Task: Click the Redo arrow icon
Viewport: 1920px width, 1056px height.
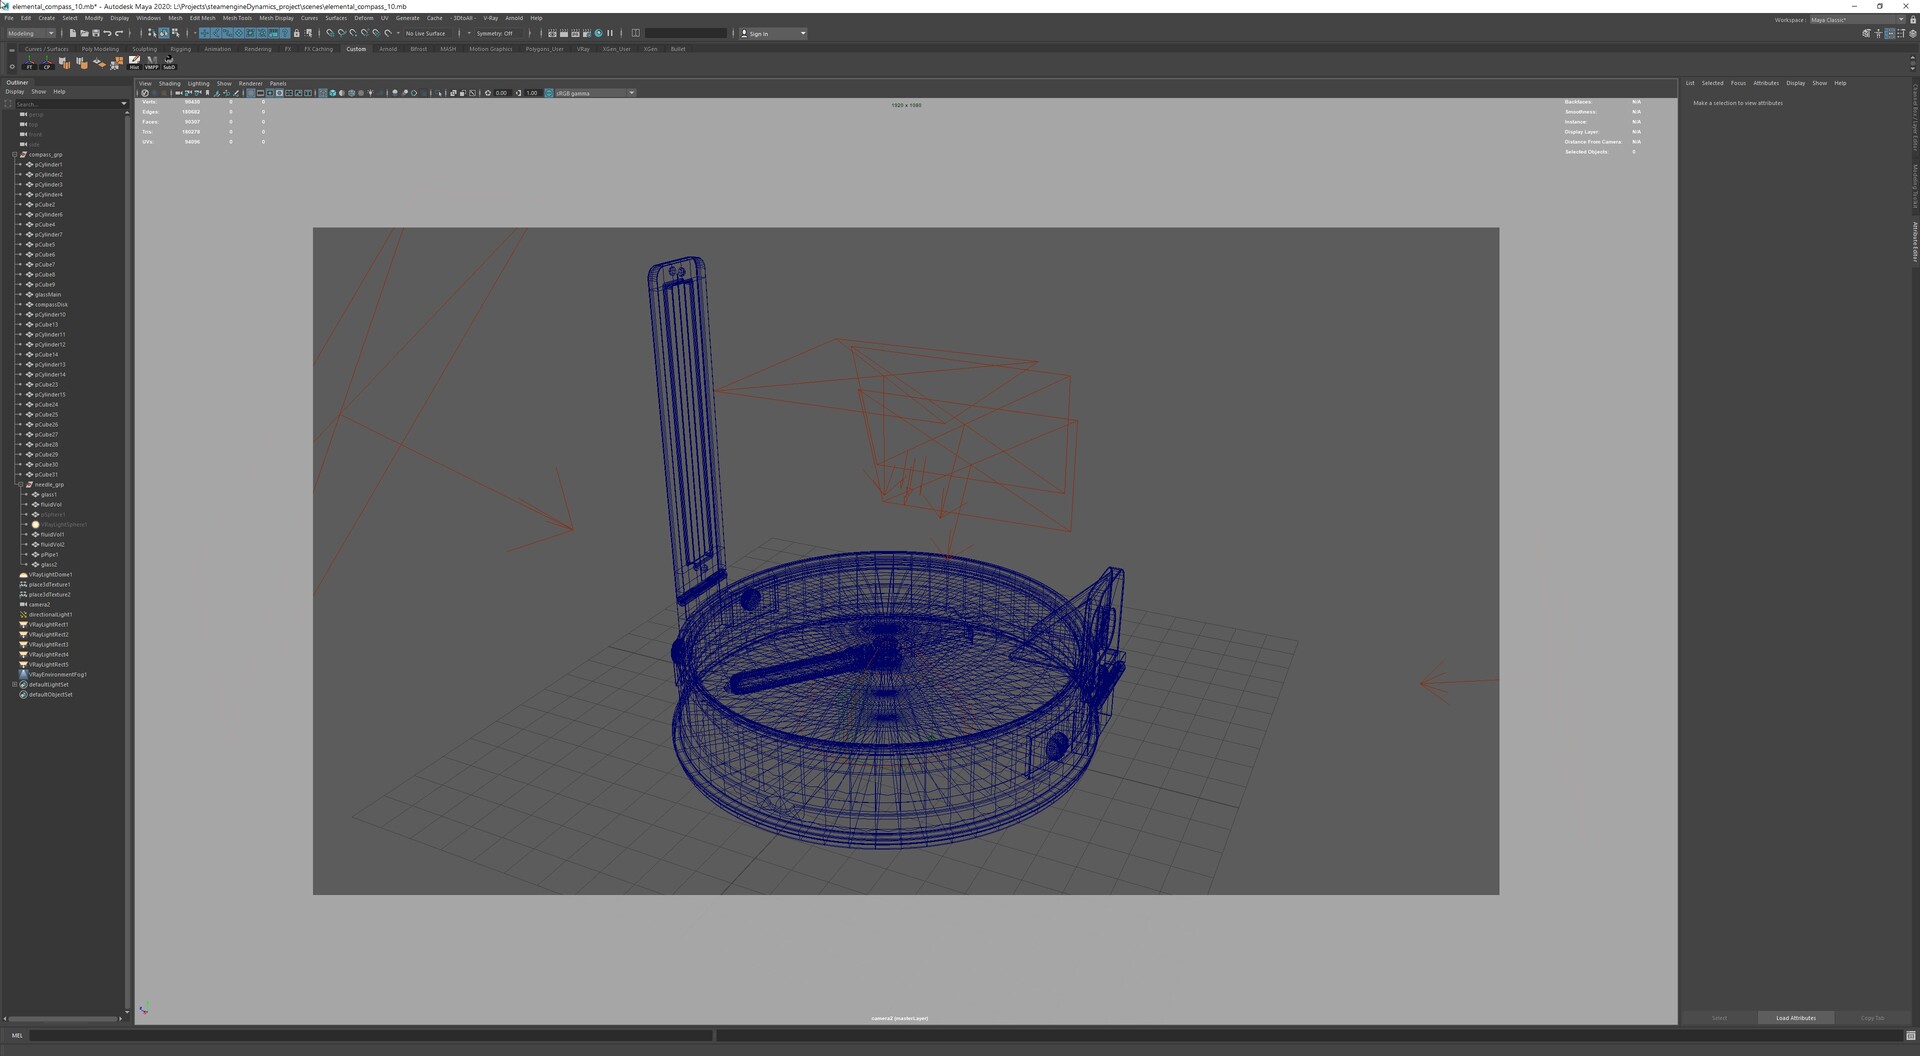Action: 119,33
